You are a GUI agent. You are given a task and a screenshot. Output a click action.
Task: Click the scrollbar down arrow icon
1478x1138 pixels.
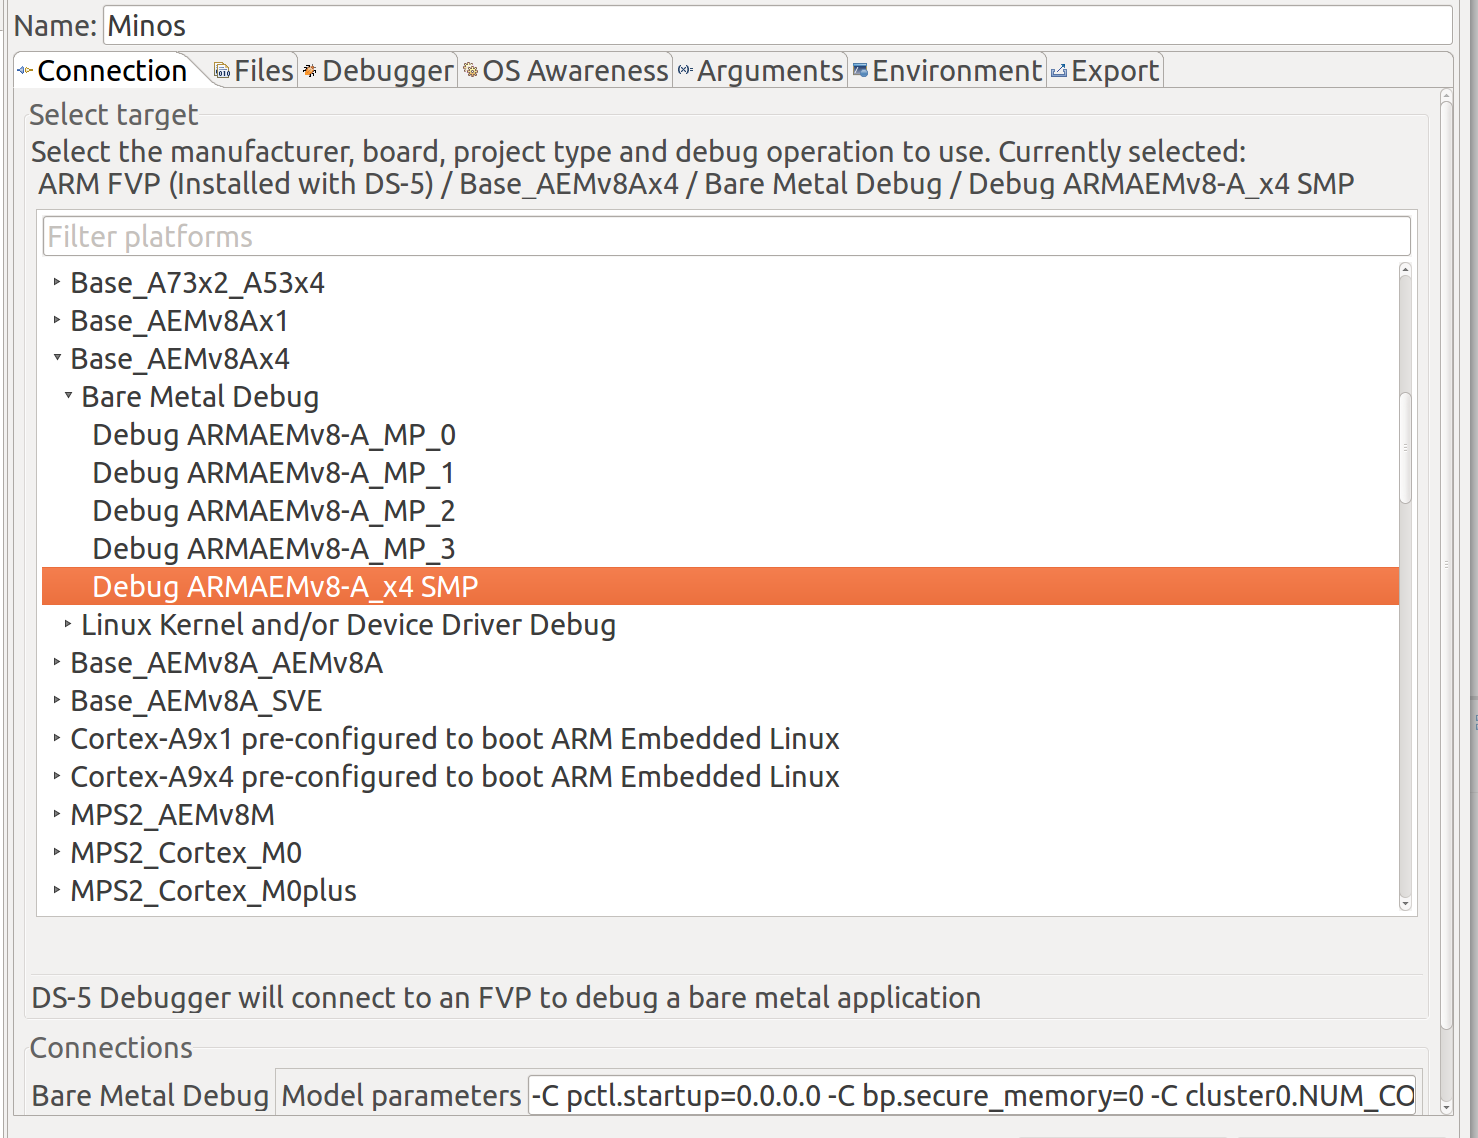click(1405, 903)
